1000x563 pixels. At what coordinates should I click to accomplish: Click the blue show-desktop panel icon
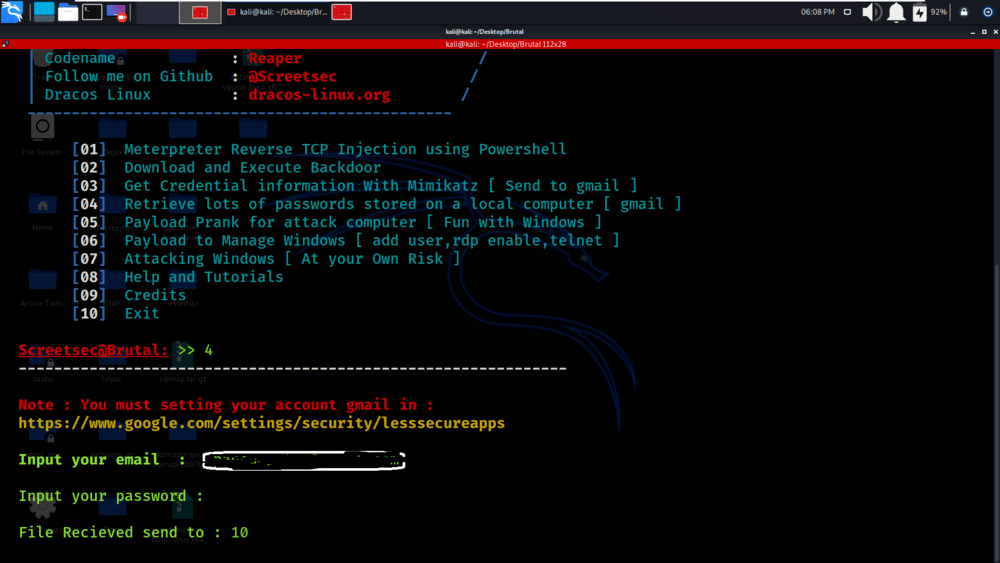44,11
